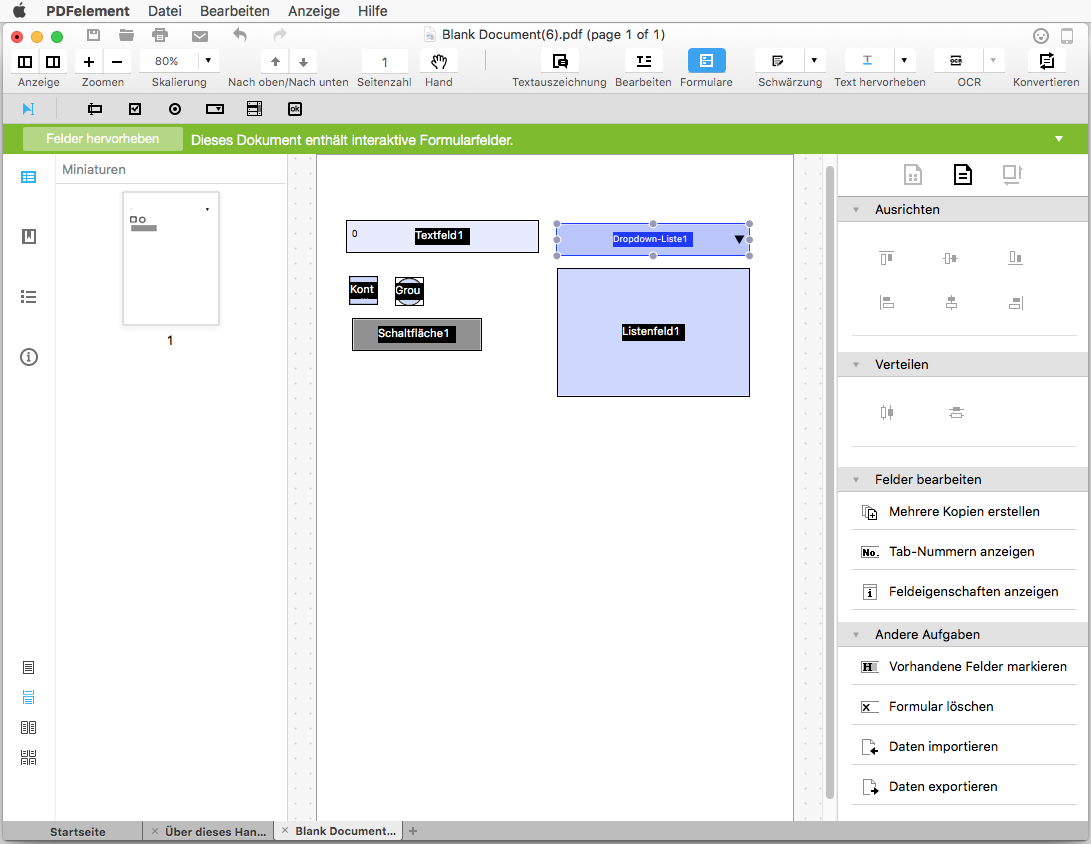
Task: Click the Formulare toolbar button
Action: [706, 61]
